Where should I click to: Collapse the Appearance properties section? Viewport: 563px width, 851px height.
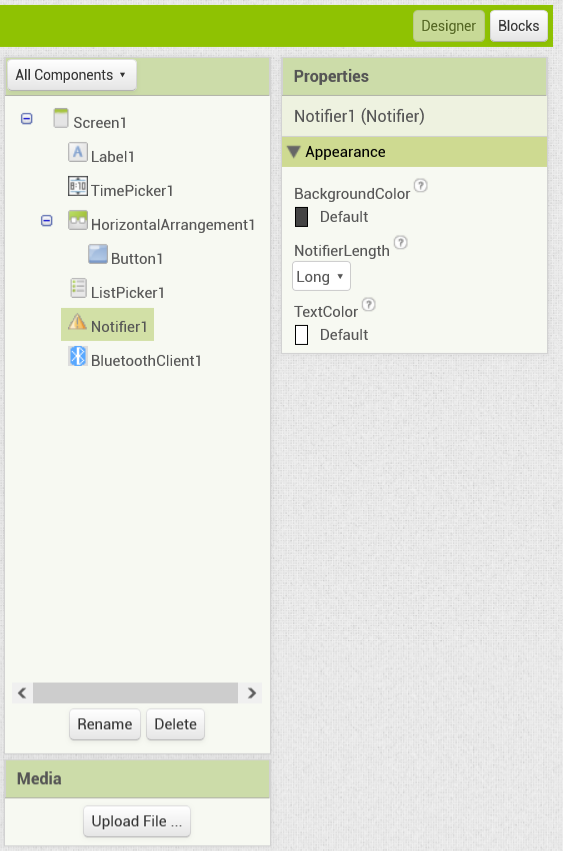(x=294, y=152)
